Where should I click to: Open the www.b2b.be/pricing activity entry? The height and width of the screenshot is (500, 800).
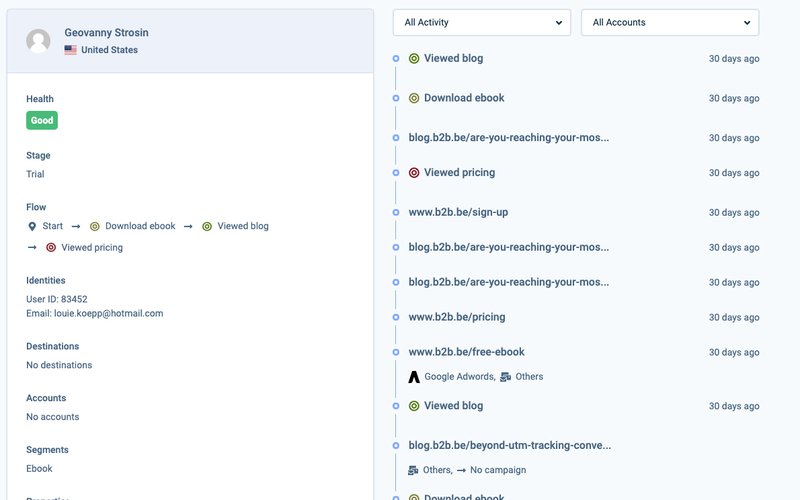pyautogui.click(x=456, y=317)
